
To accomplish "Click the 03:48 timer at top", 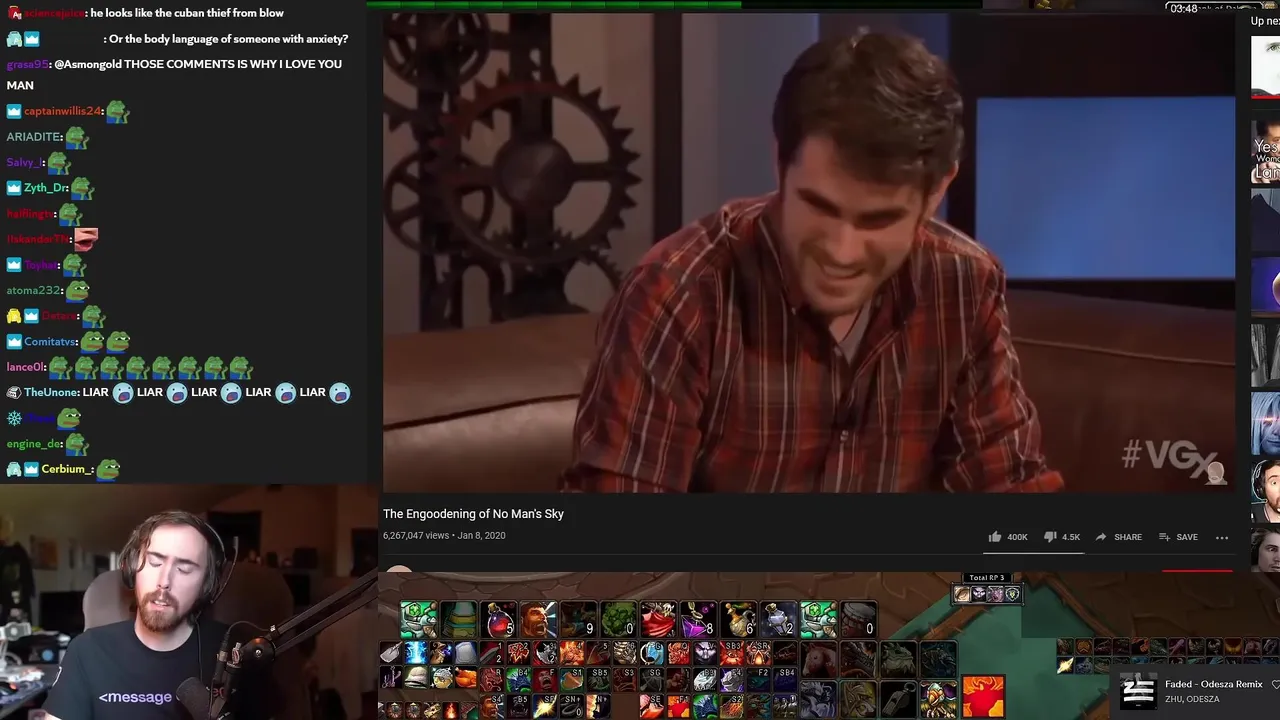I will (1183, 8).
